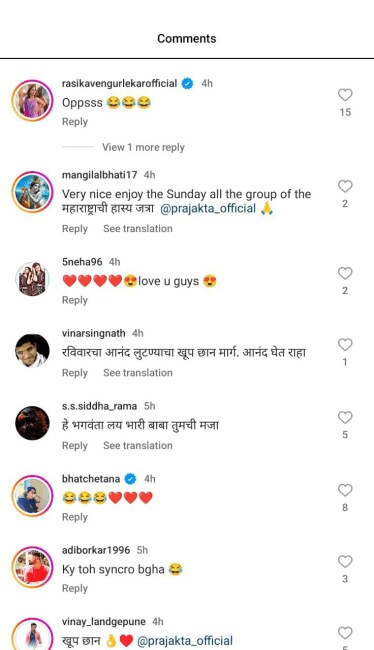374x650 pixels.
Task: See translation of mangilalbhati17's comment
Action: coord(138,228)
